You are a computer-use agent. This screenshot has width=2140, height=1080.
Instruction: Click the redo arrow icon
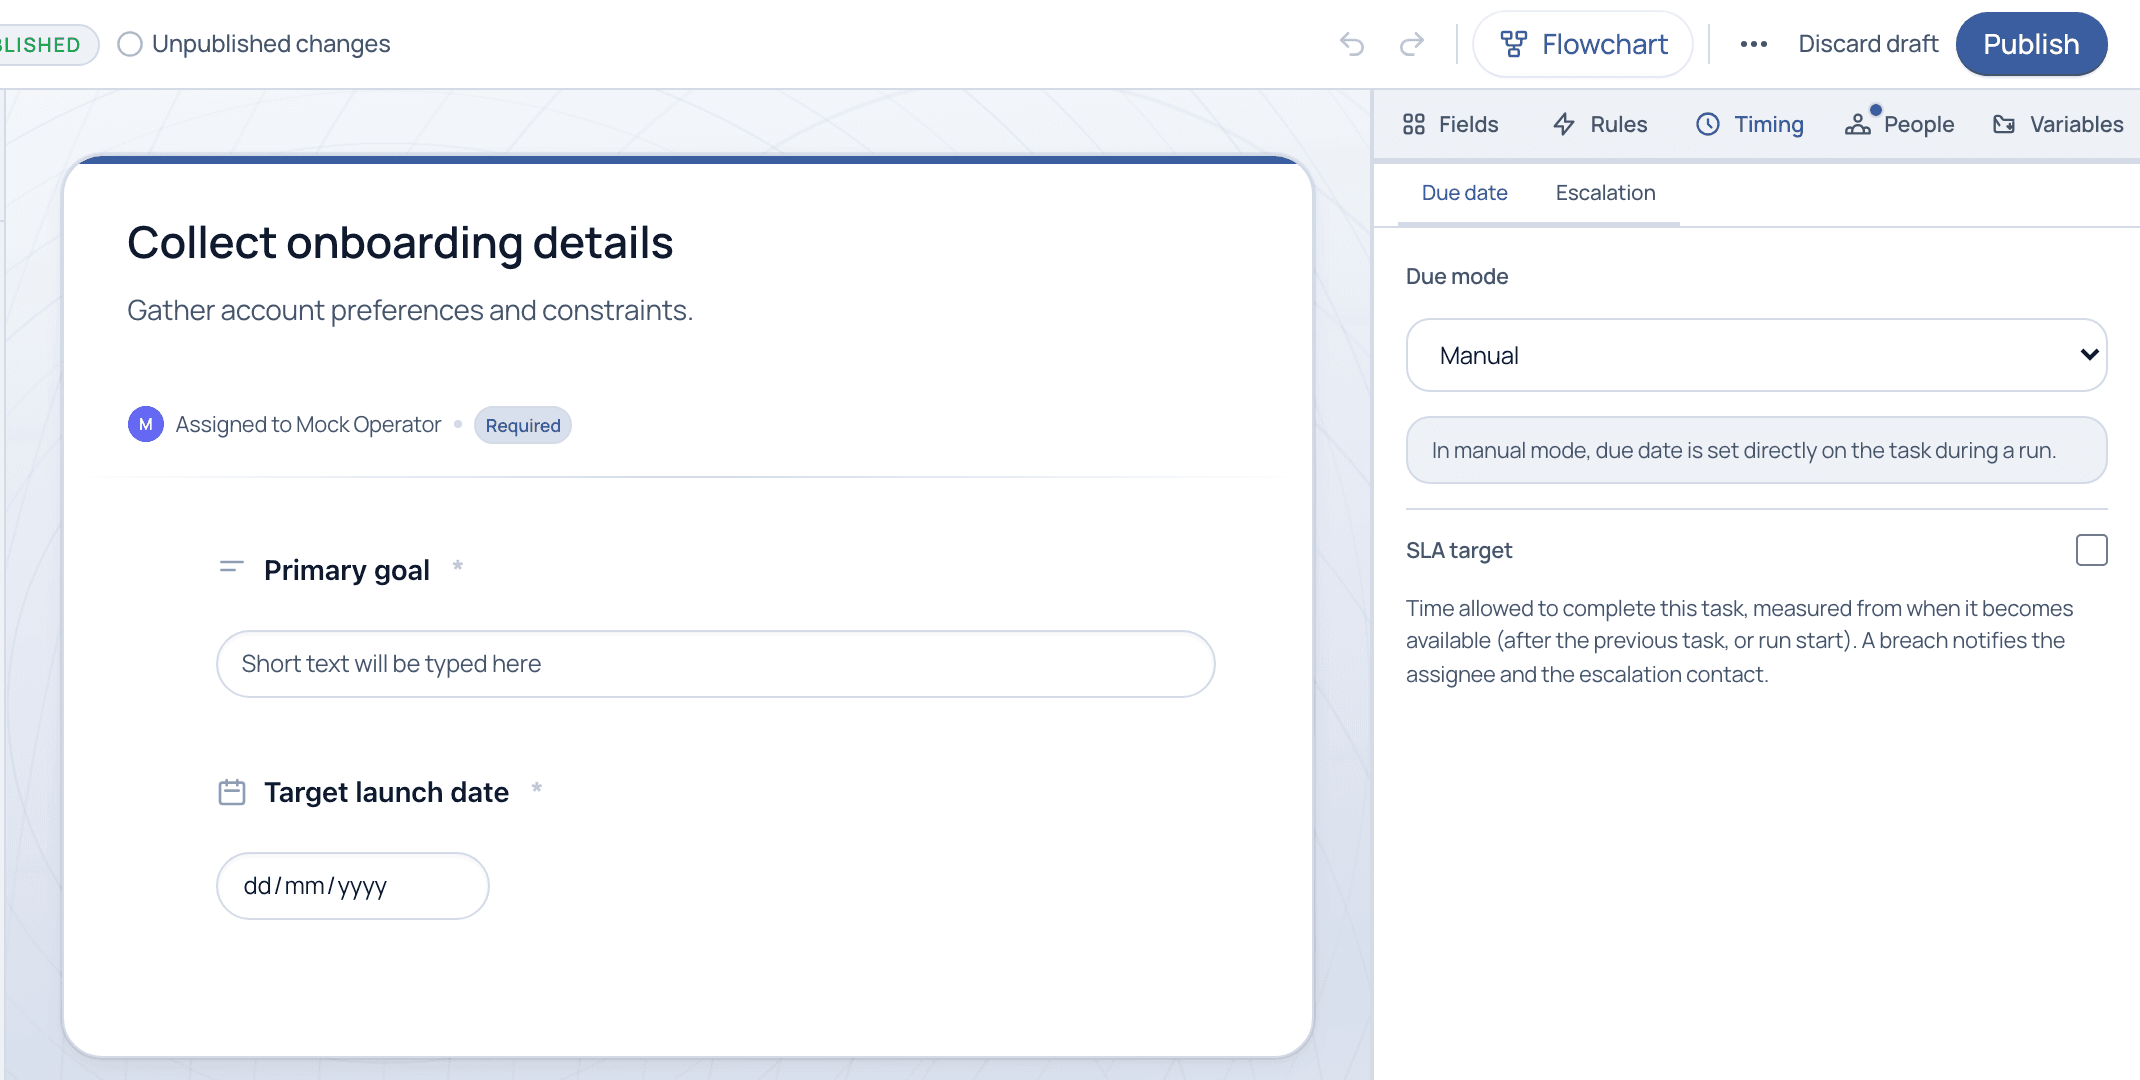point(1412,44)
